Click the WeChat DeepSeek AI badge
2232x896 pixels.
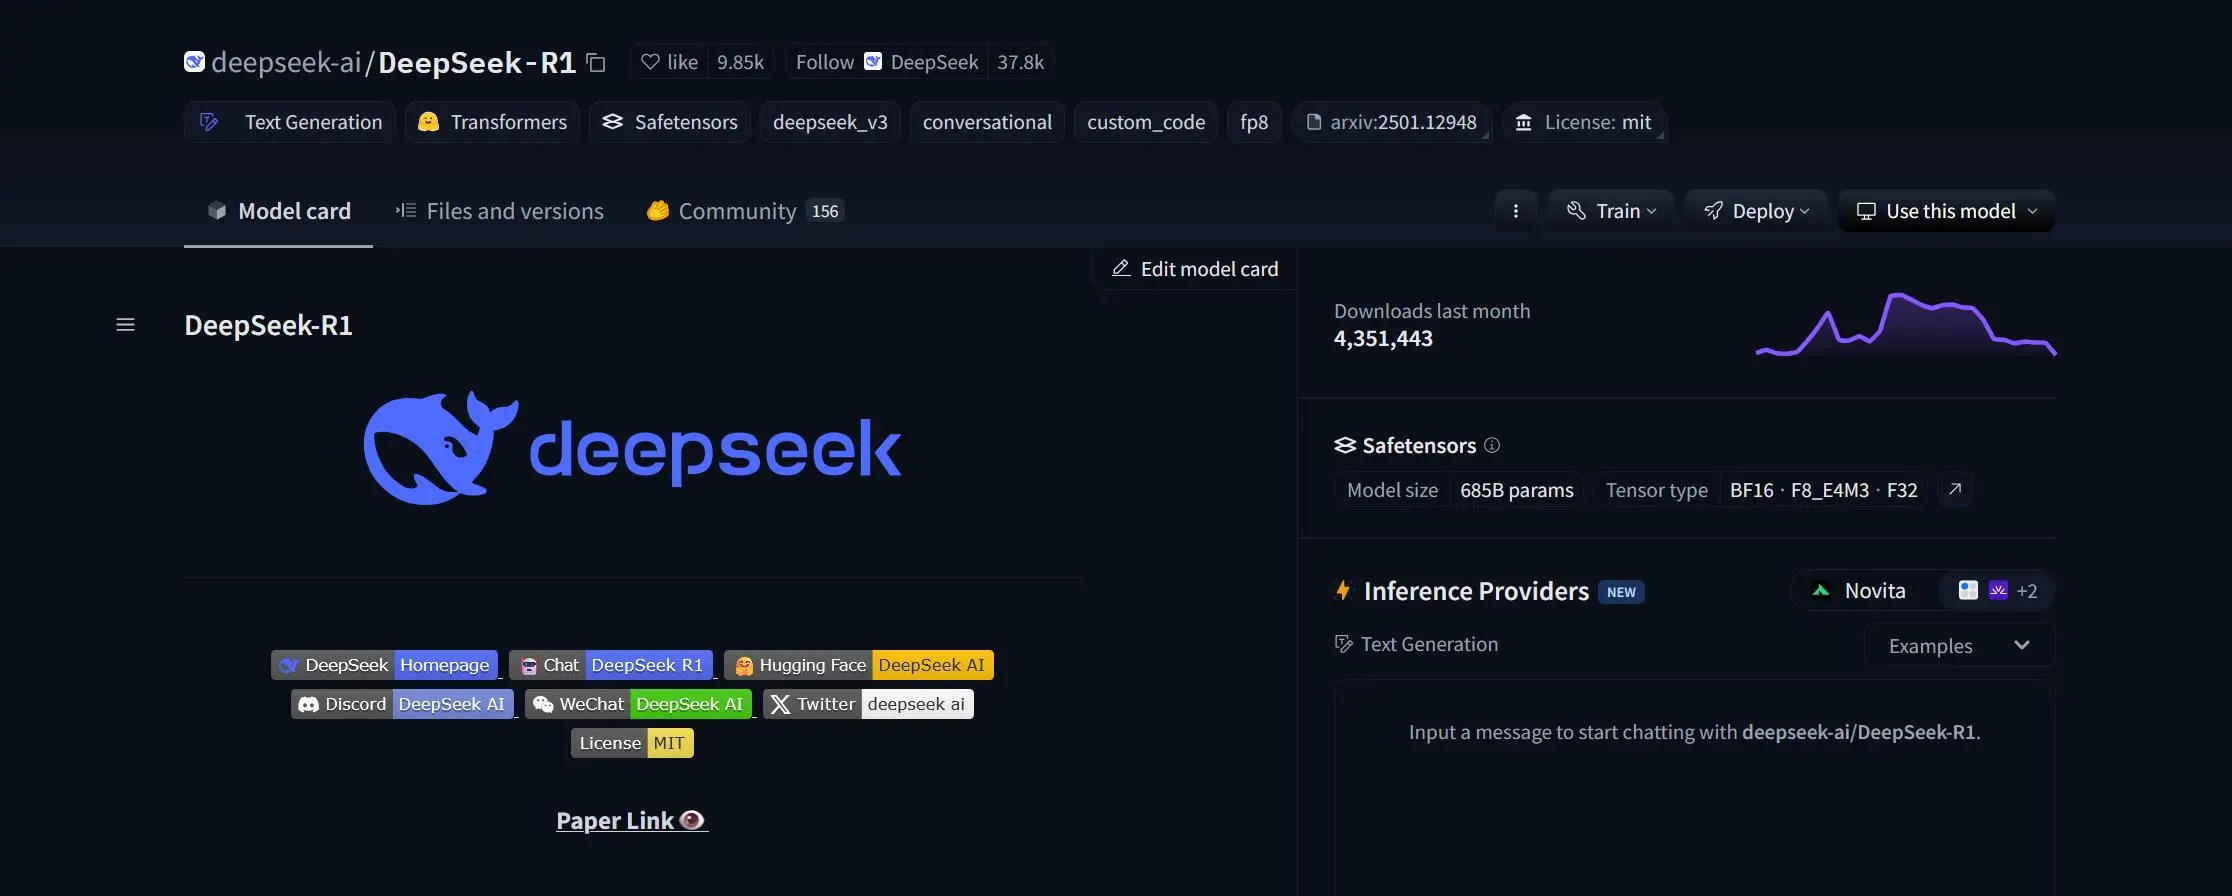639,704
